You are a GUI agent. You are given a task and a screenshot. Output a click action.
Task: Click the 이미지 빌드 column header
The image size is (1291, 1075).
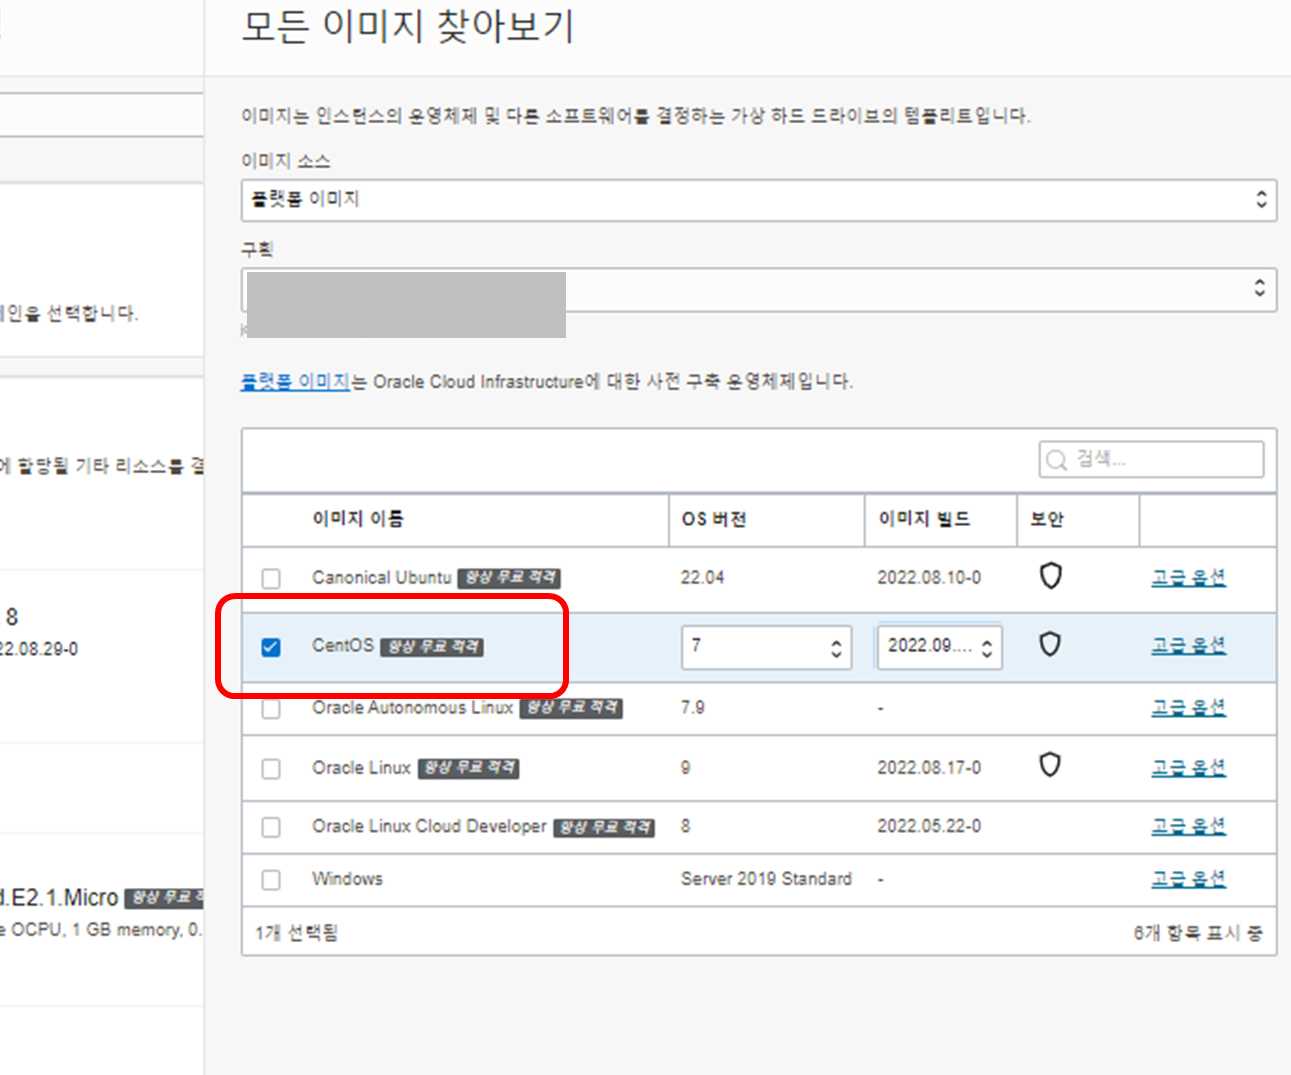point(924,519)
